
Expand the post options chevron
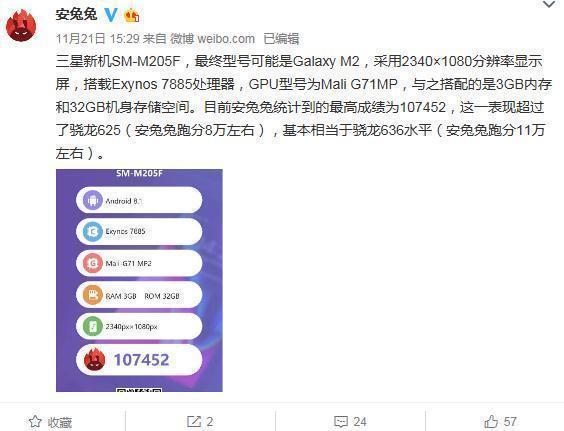(549, 4)
